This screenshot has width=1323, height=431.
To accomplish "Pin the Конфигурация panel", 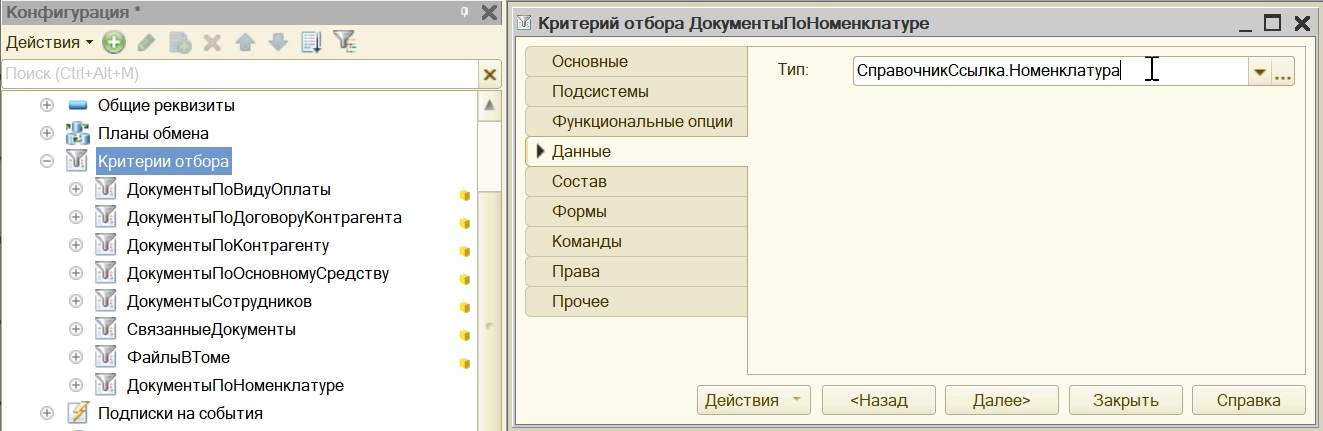I will pos(464,12).
